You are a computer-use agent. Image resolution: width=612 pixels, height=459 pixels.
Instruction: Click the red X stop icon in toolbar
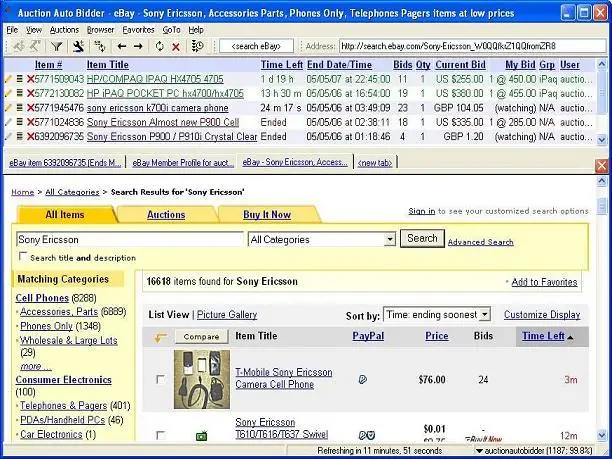tap(176, 47)
